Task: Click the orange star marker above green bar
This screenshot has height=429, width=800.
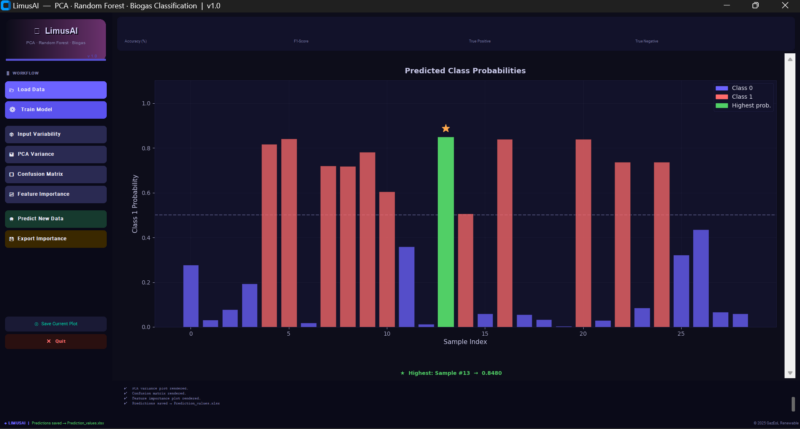Action: 446,129
